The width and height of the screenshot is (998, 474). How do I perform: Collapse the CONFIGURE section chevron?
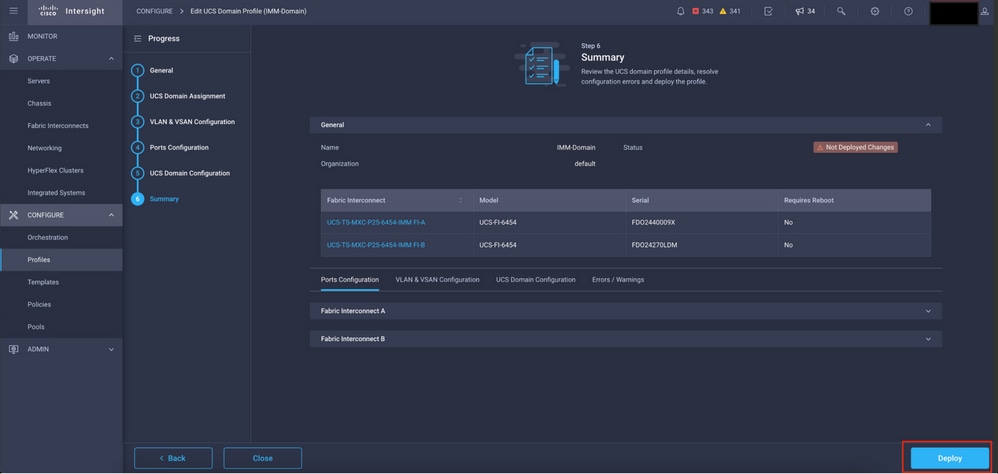(111, 215)
